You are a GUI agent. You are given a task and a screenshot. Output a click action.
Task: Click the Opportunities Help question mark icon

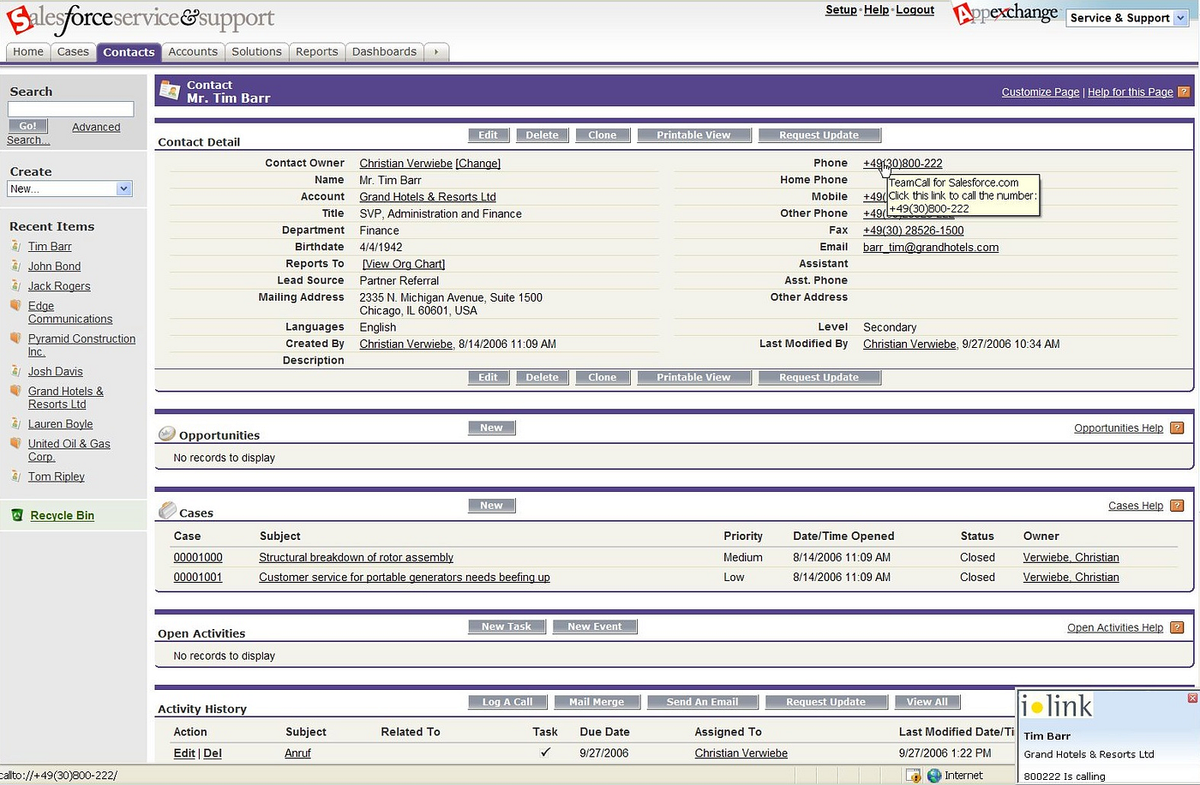tap(1177, 428)
